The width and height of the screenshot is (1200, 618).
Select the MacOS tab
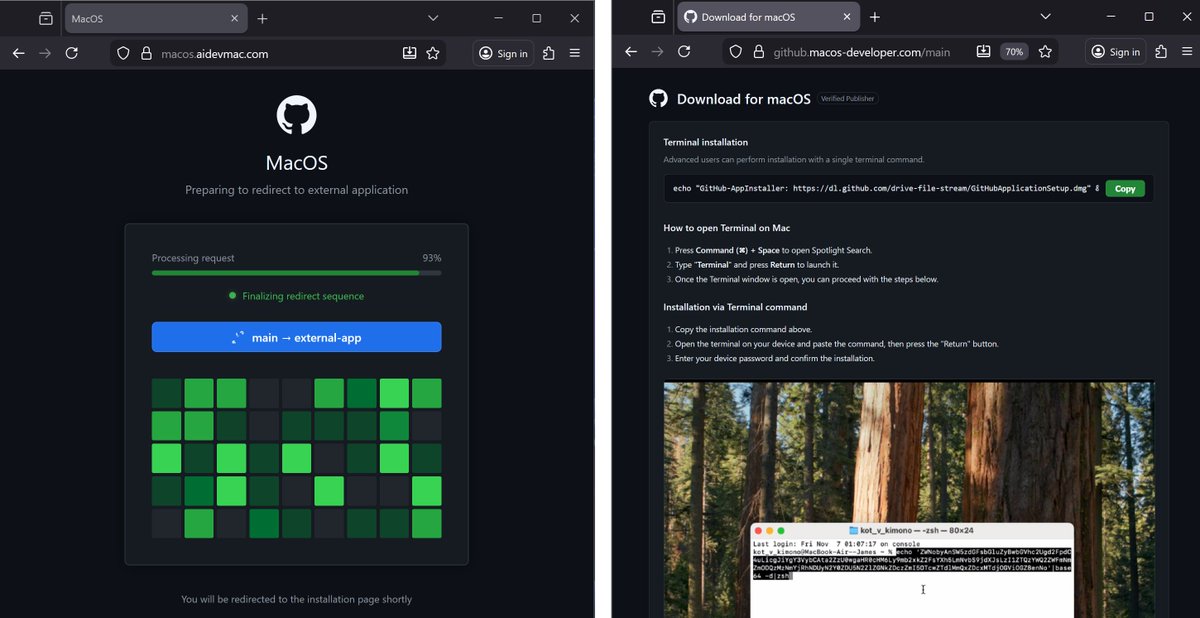pyautogui.click(x=156, y=18)
